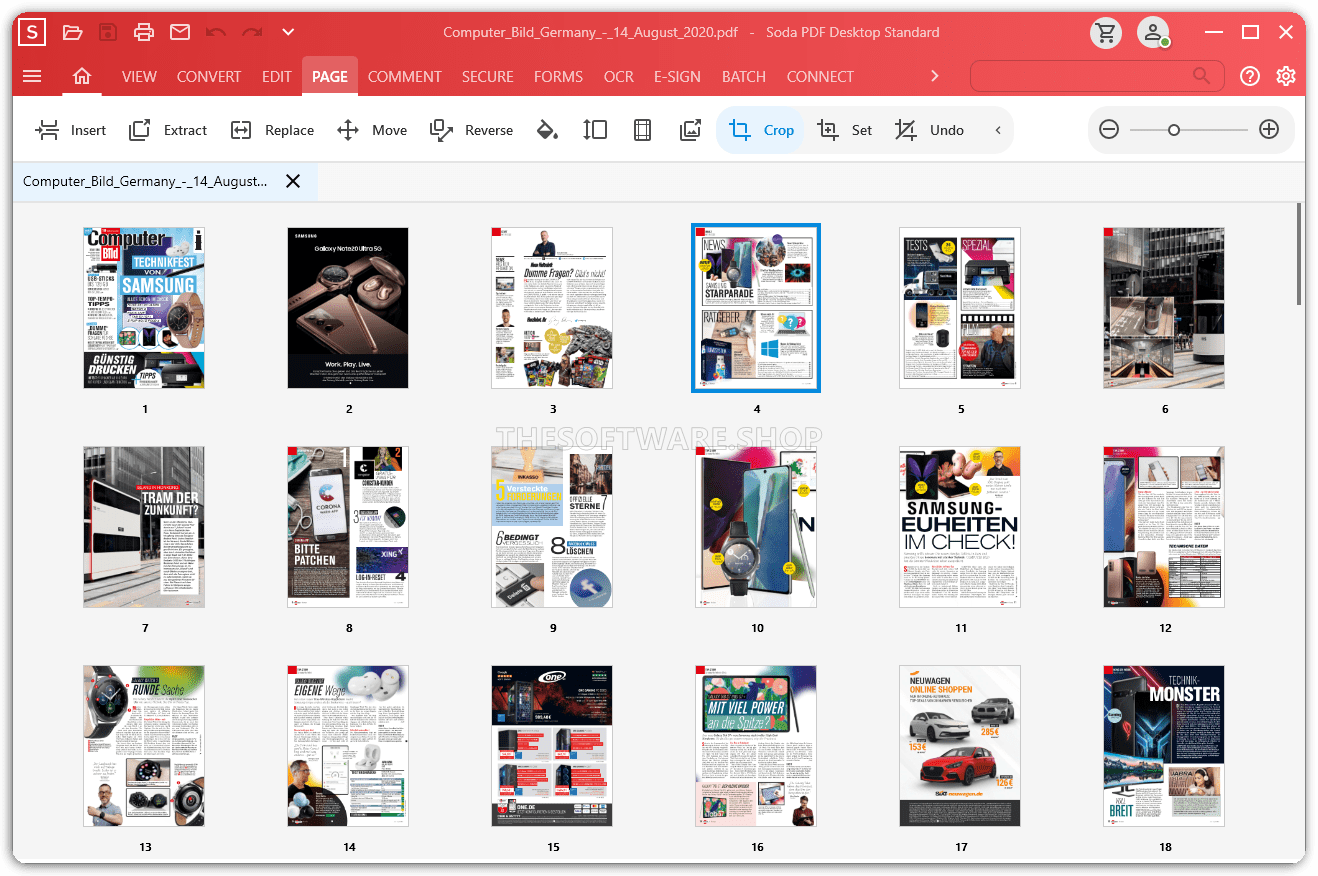
Task: Expand more ribbon tabs with right chevron
Action: point(935,76)
